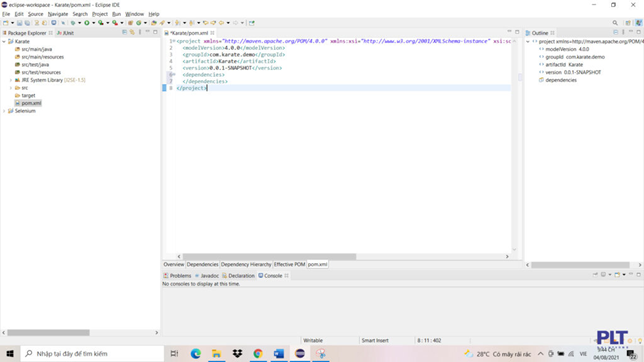Open the Debug dropdown arrow
The width and height of the screenshot is (644, 362).
point(79,23)
